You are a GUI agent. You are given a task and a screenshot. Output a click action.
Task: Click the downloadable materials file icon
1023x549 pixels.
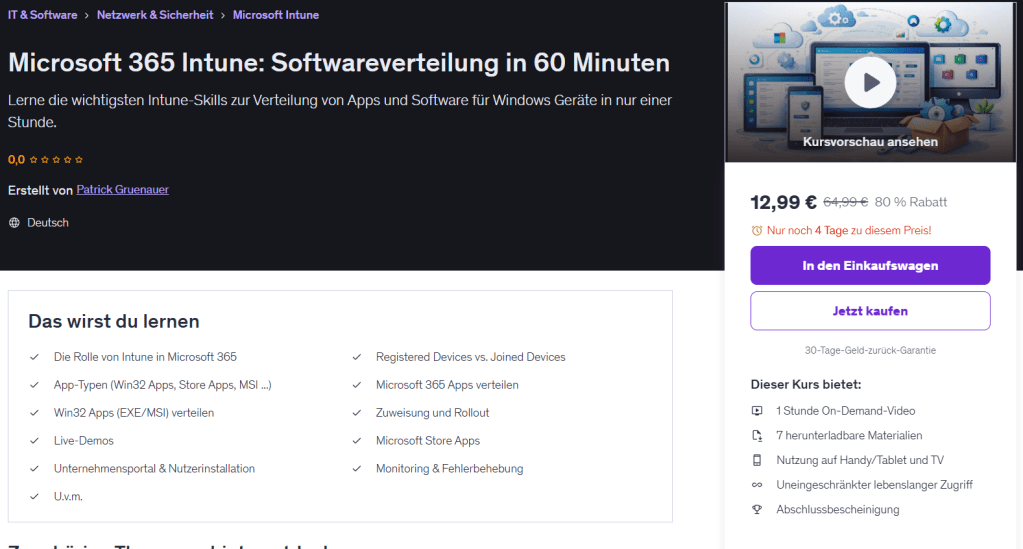757,436
